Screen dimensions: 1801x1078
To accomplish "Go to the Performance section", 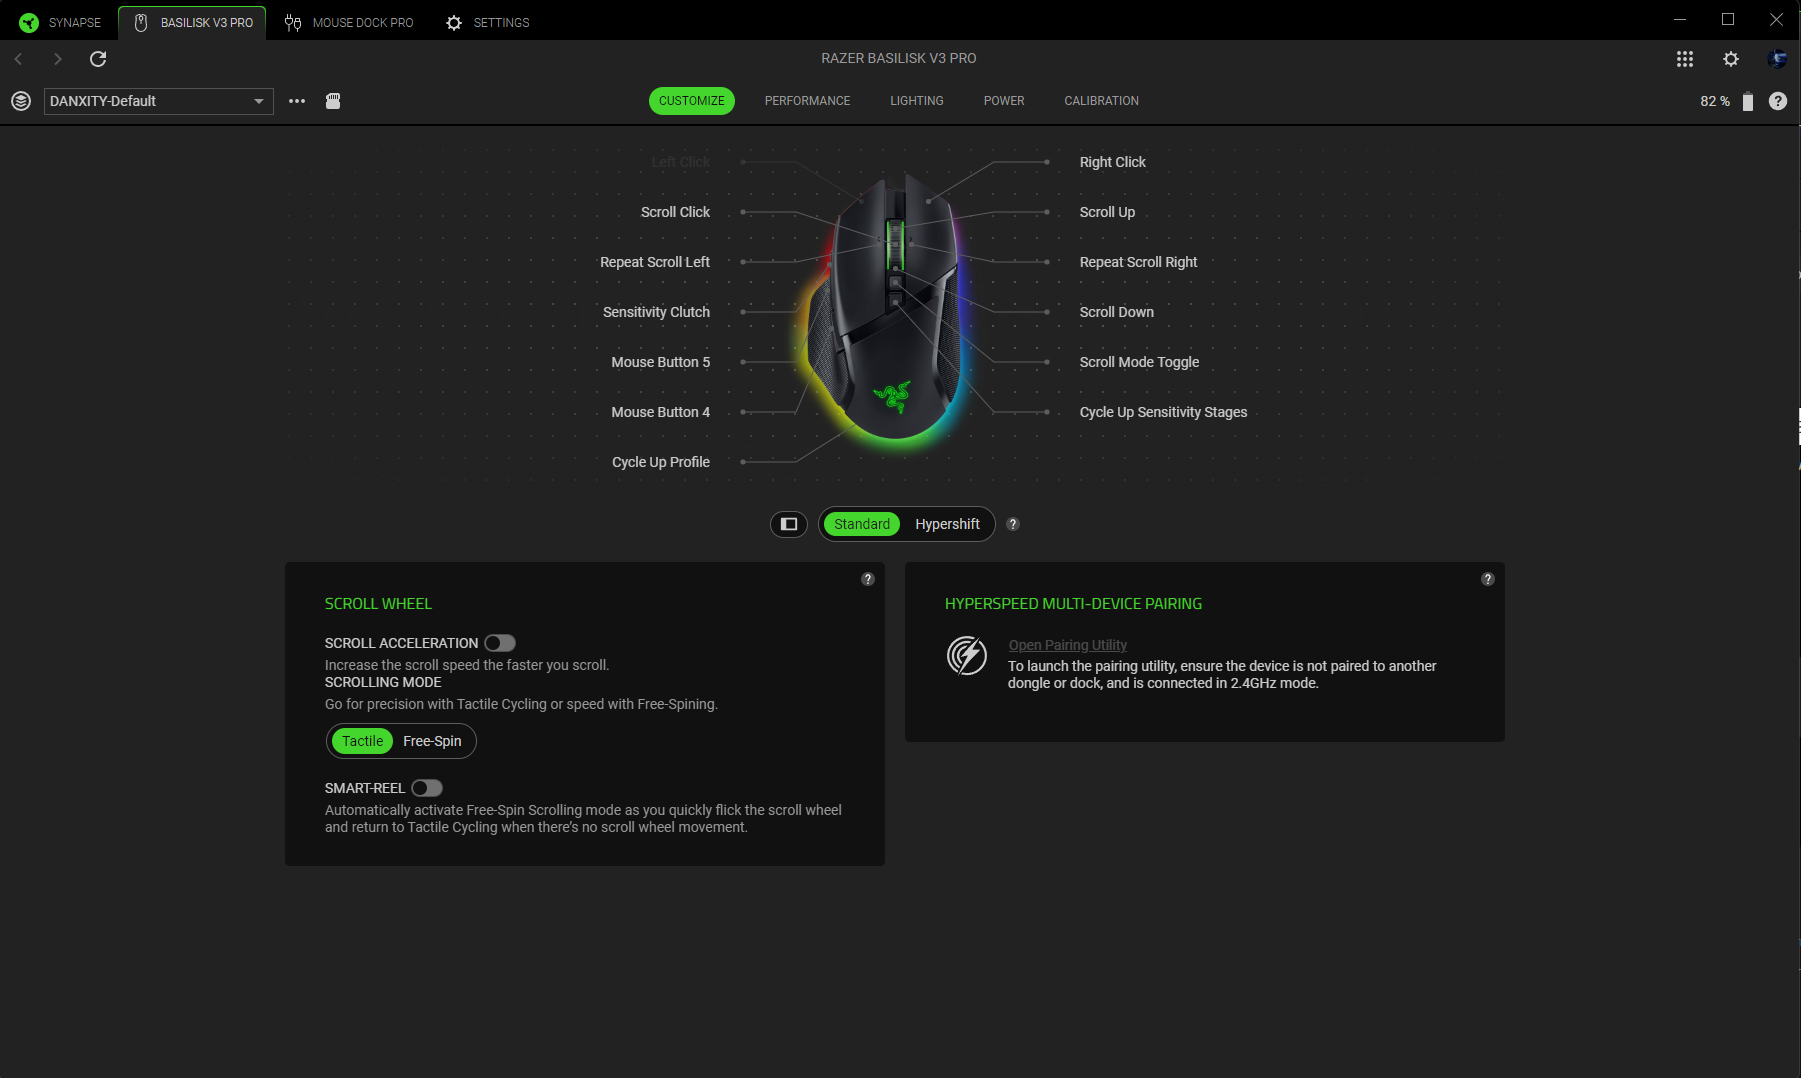I will [807, 101].
